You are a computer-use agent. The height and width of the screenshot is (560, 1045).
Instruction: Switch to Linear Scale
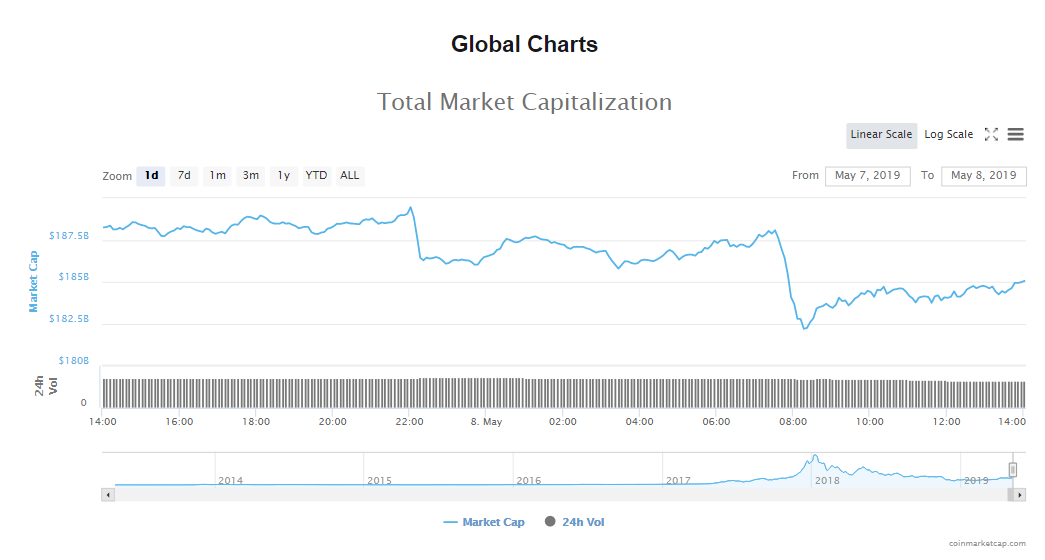[x=881, y=135]
